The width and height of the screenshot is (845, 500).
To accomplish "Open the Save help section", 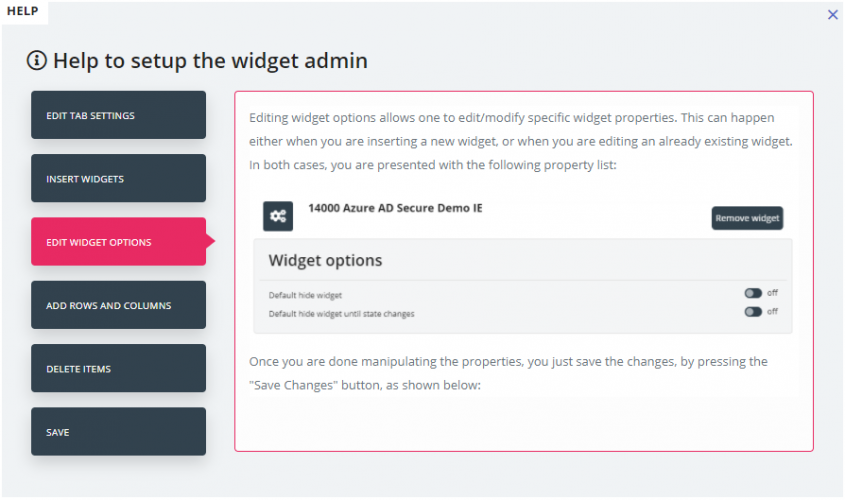I will tap(118, 432).
